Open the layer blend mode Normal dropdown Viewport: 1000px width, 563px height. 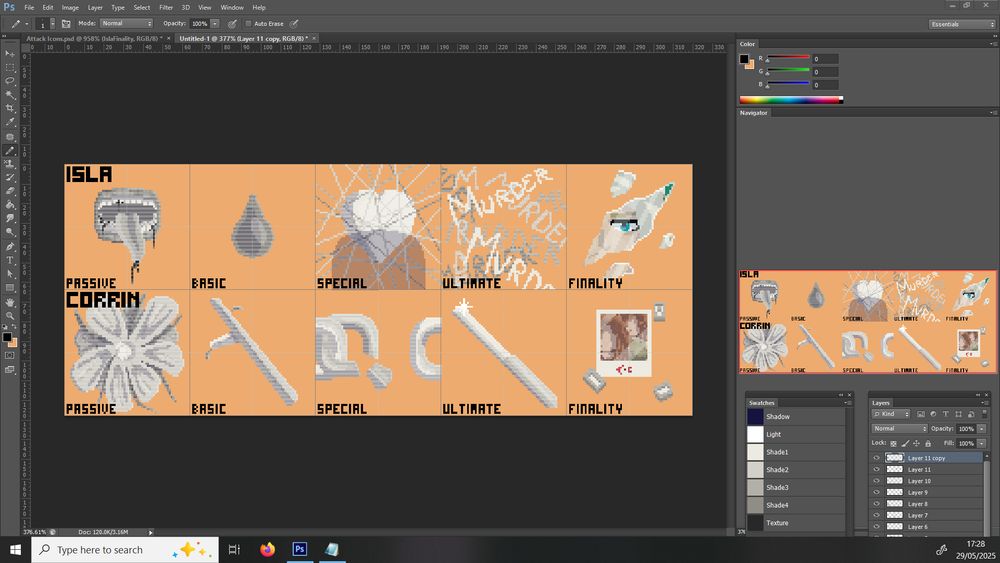(x=899, y=428)
